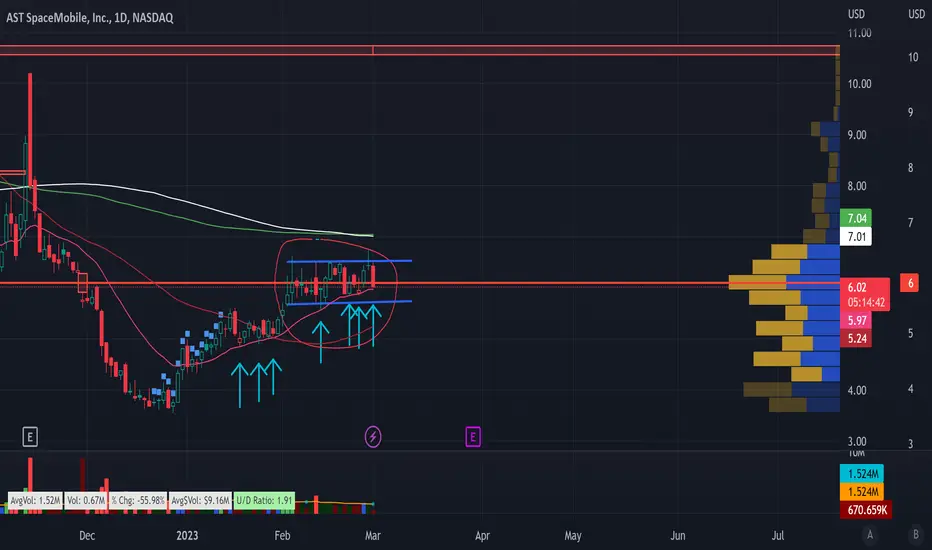This screenshot has width=932, height=550.
Task: Click the Dec label on the time axis
Action: point(87,535)
